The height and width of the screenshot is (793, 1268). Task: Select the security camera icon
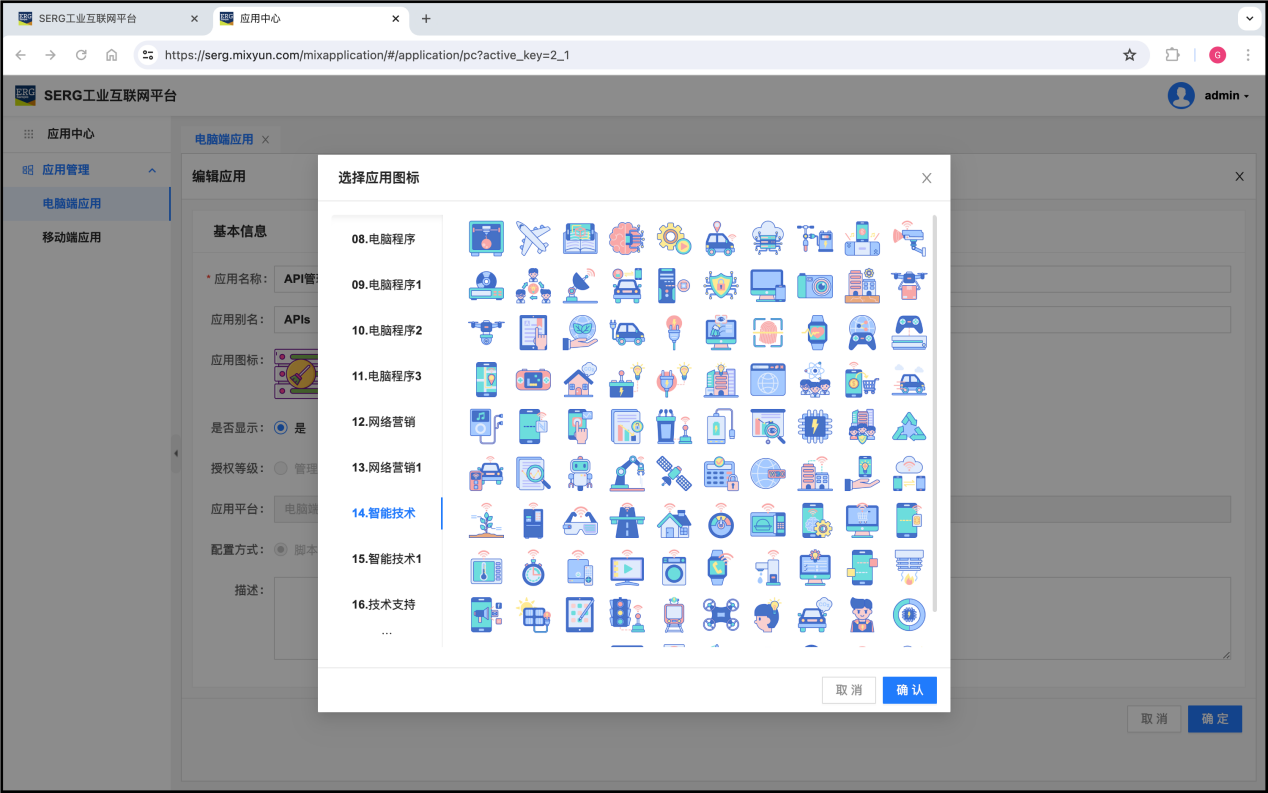tap(909, 238)
